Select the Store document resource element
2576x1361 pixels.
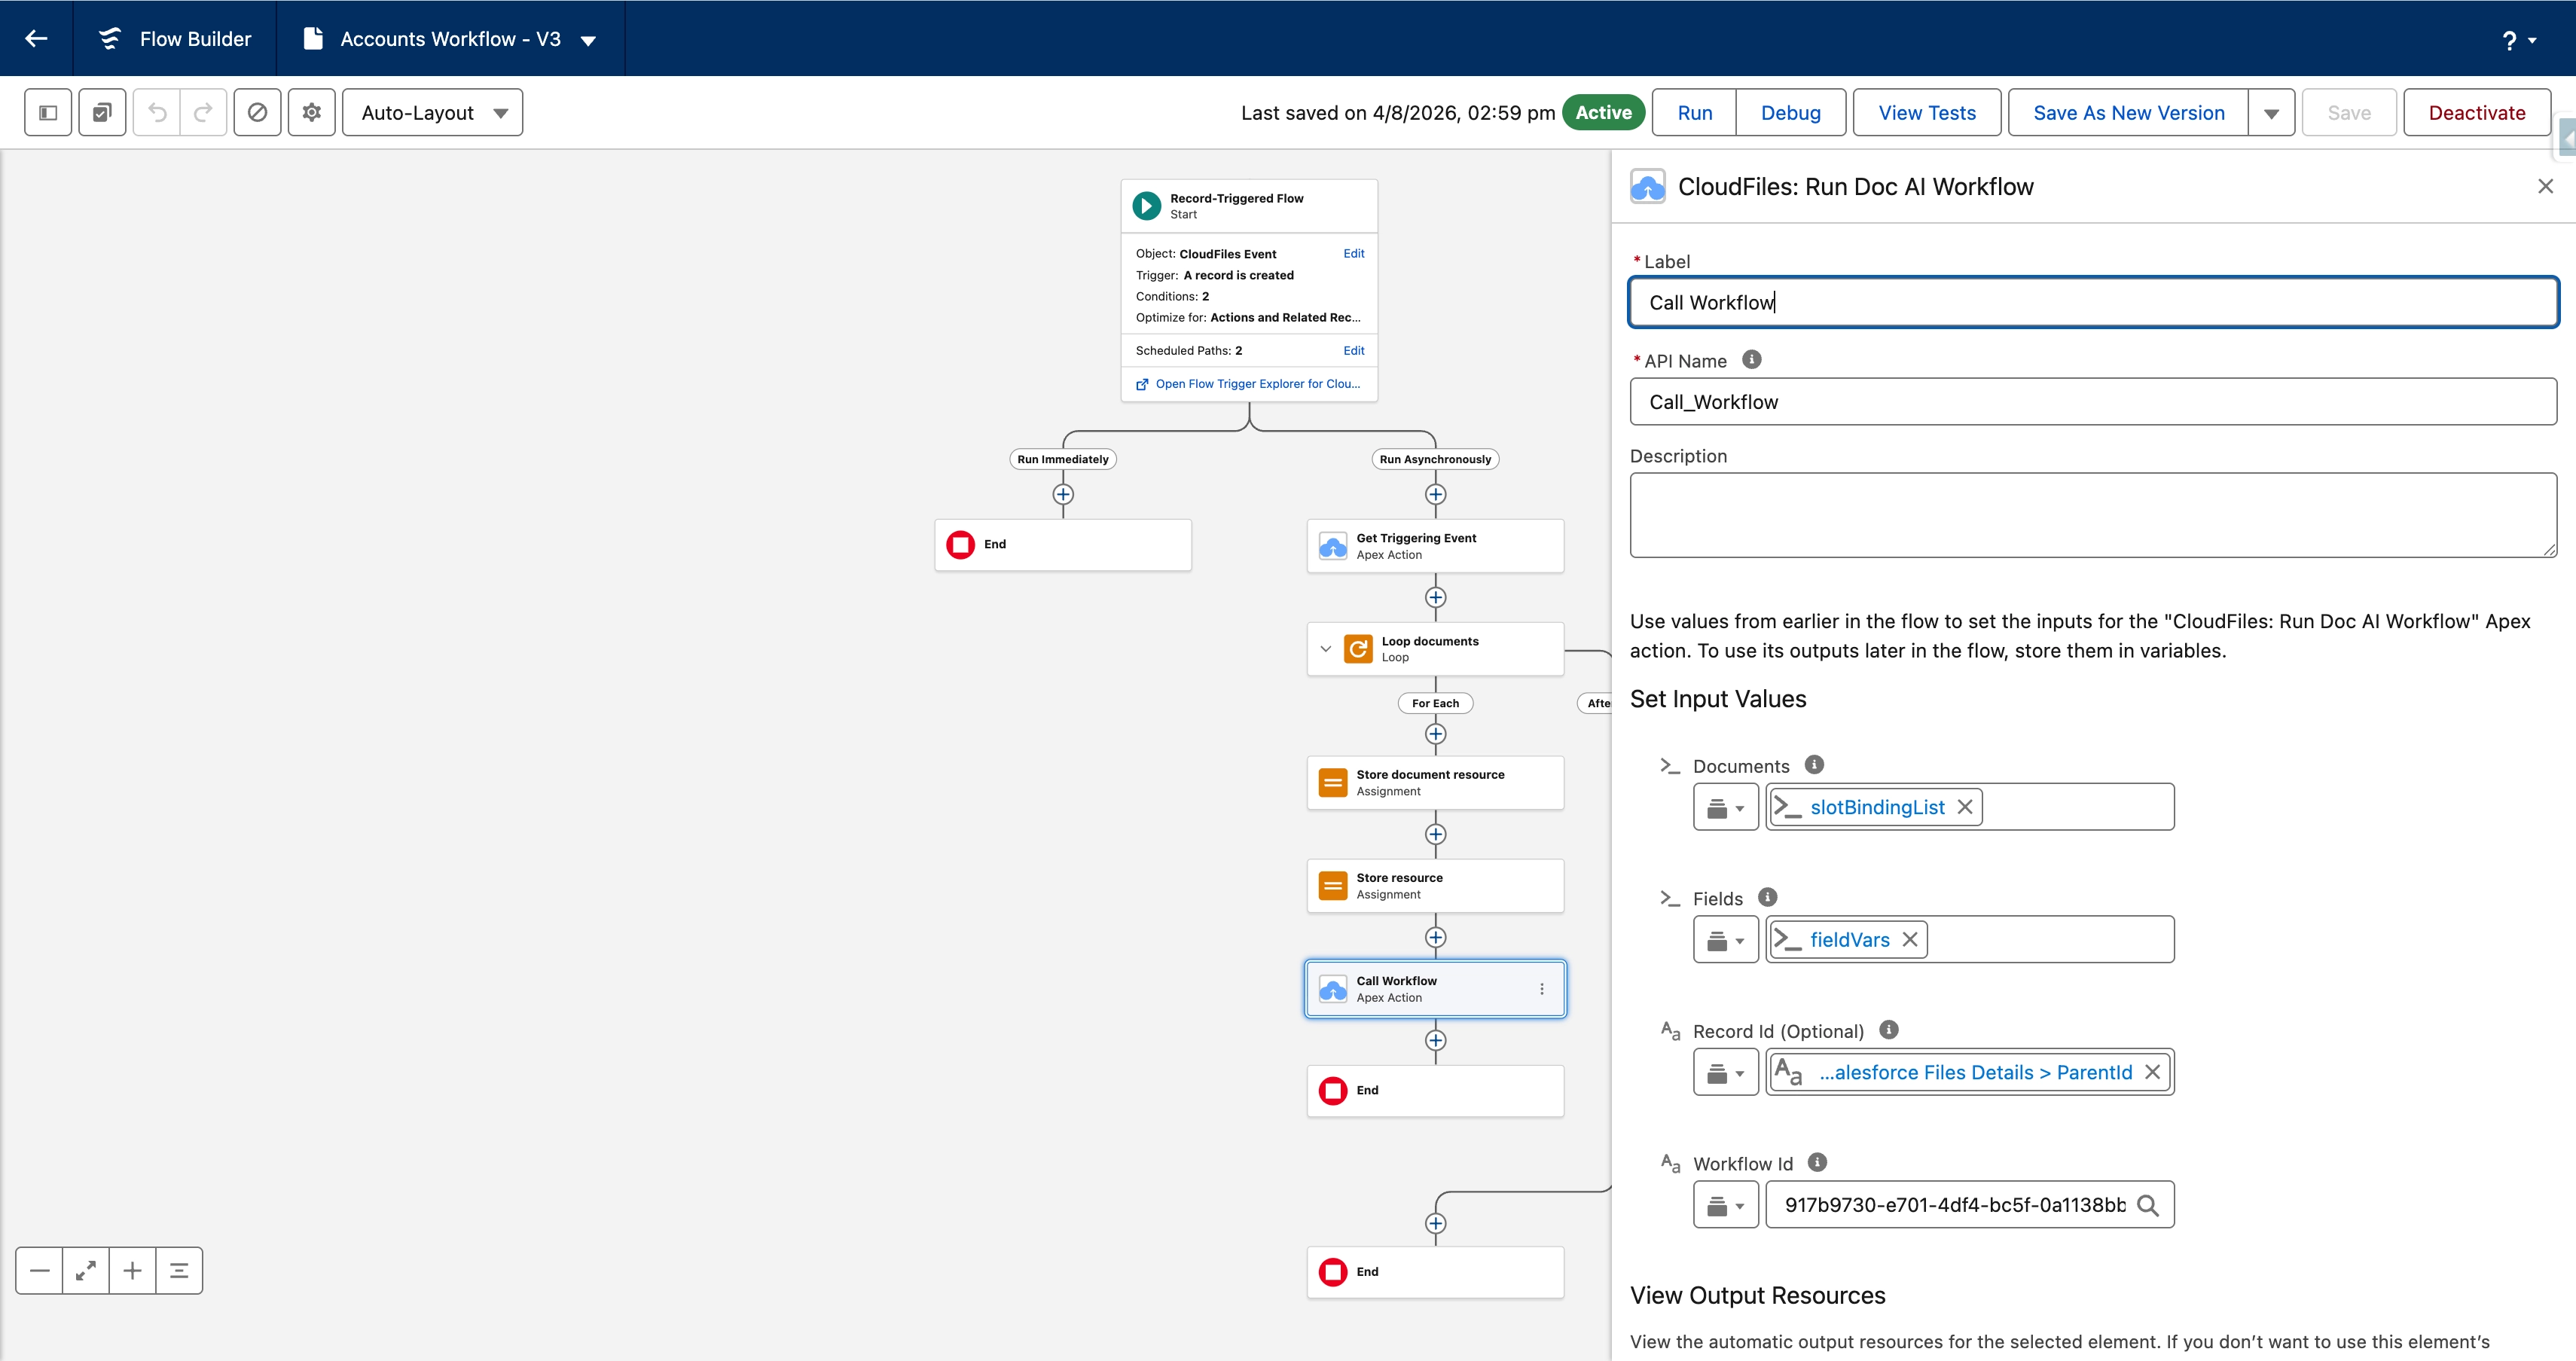(x=1435, y=783)
